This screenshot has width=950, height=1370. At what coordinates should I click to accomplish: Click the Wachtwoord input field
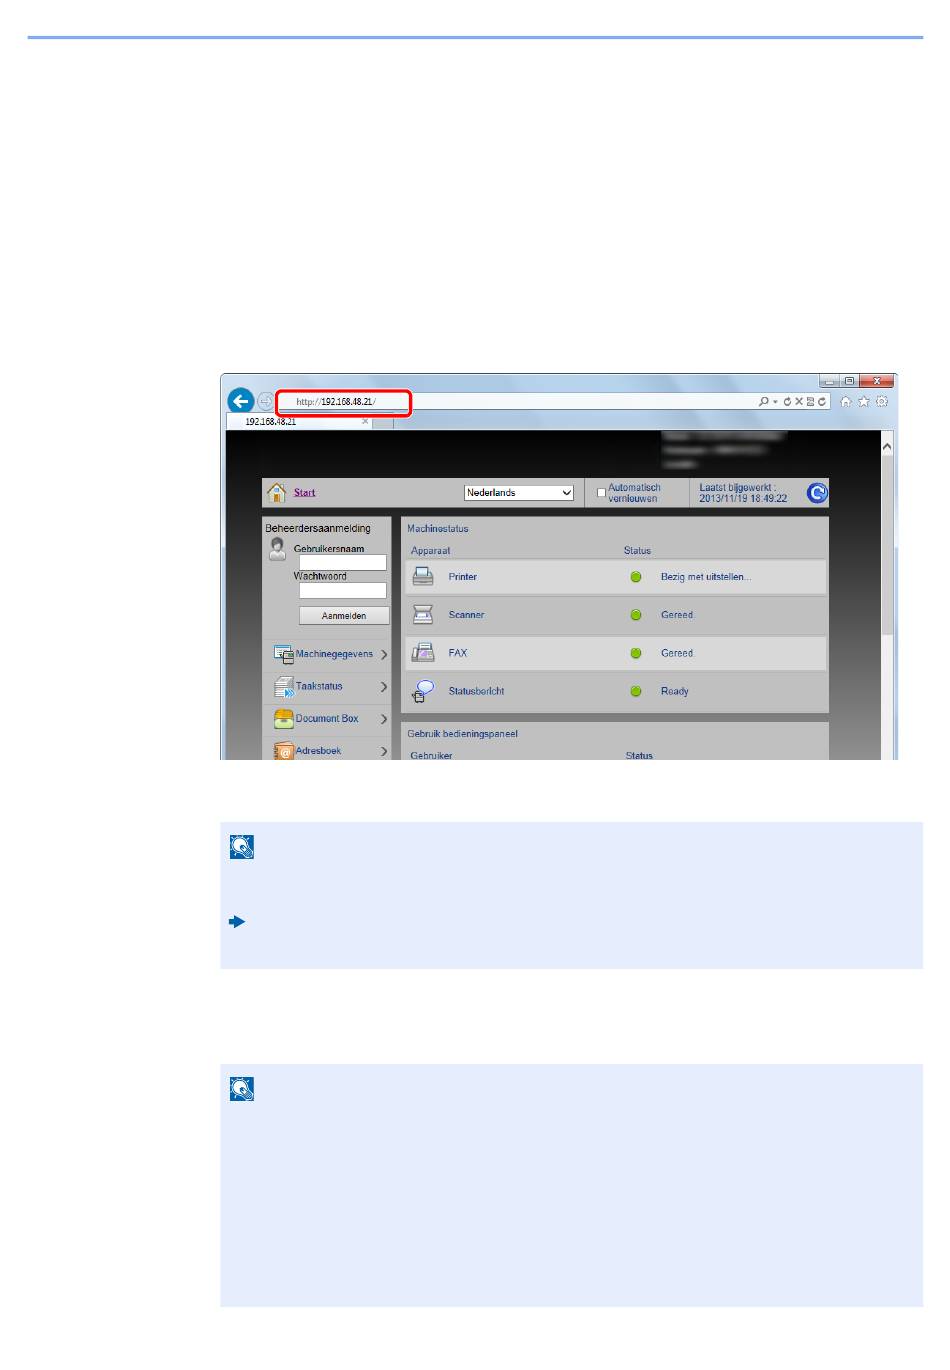[343, 590]
